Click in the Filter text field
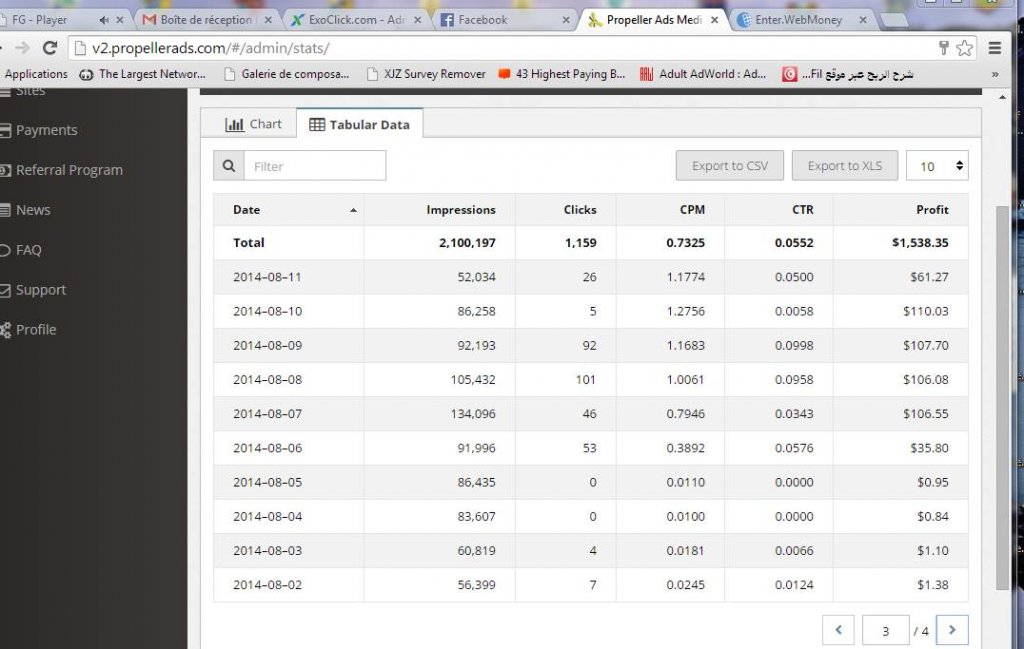This screenshot has height=649, width=1024. pos(314,166)
